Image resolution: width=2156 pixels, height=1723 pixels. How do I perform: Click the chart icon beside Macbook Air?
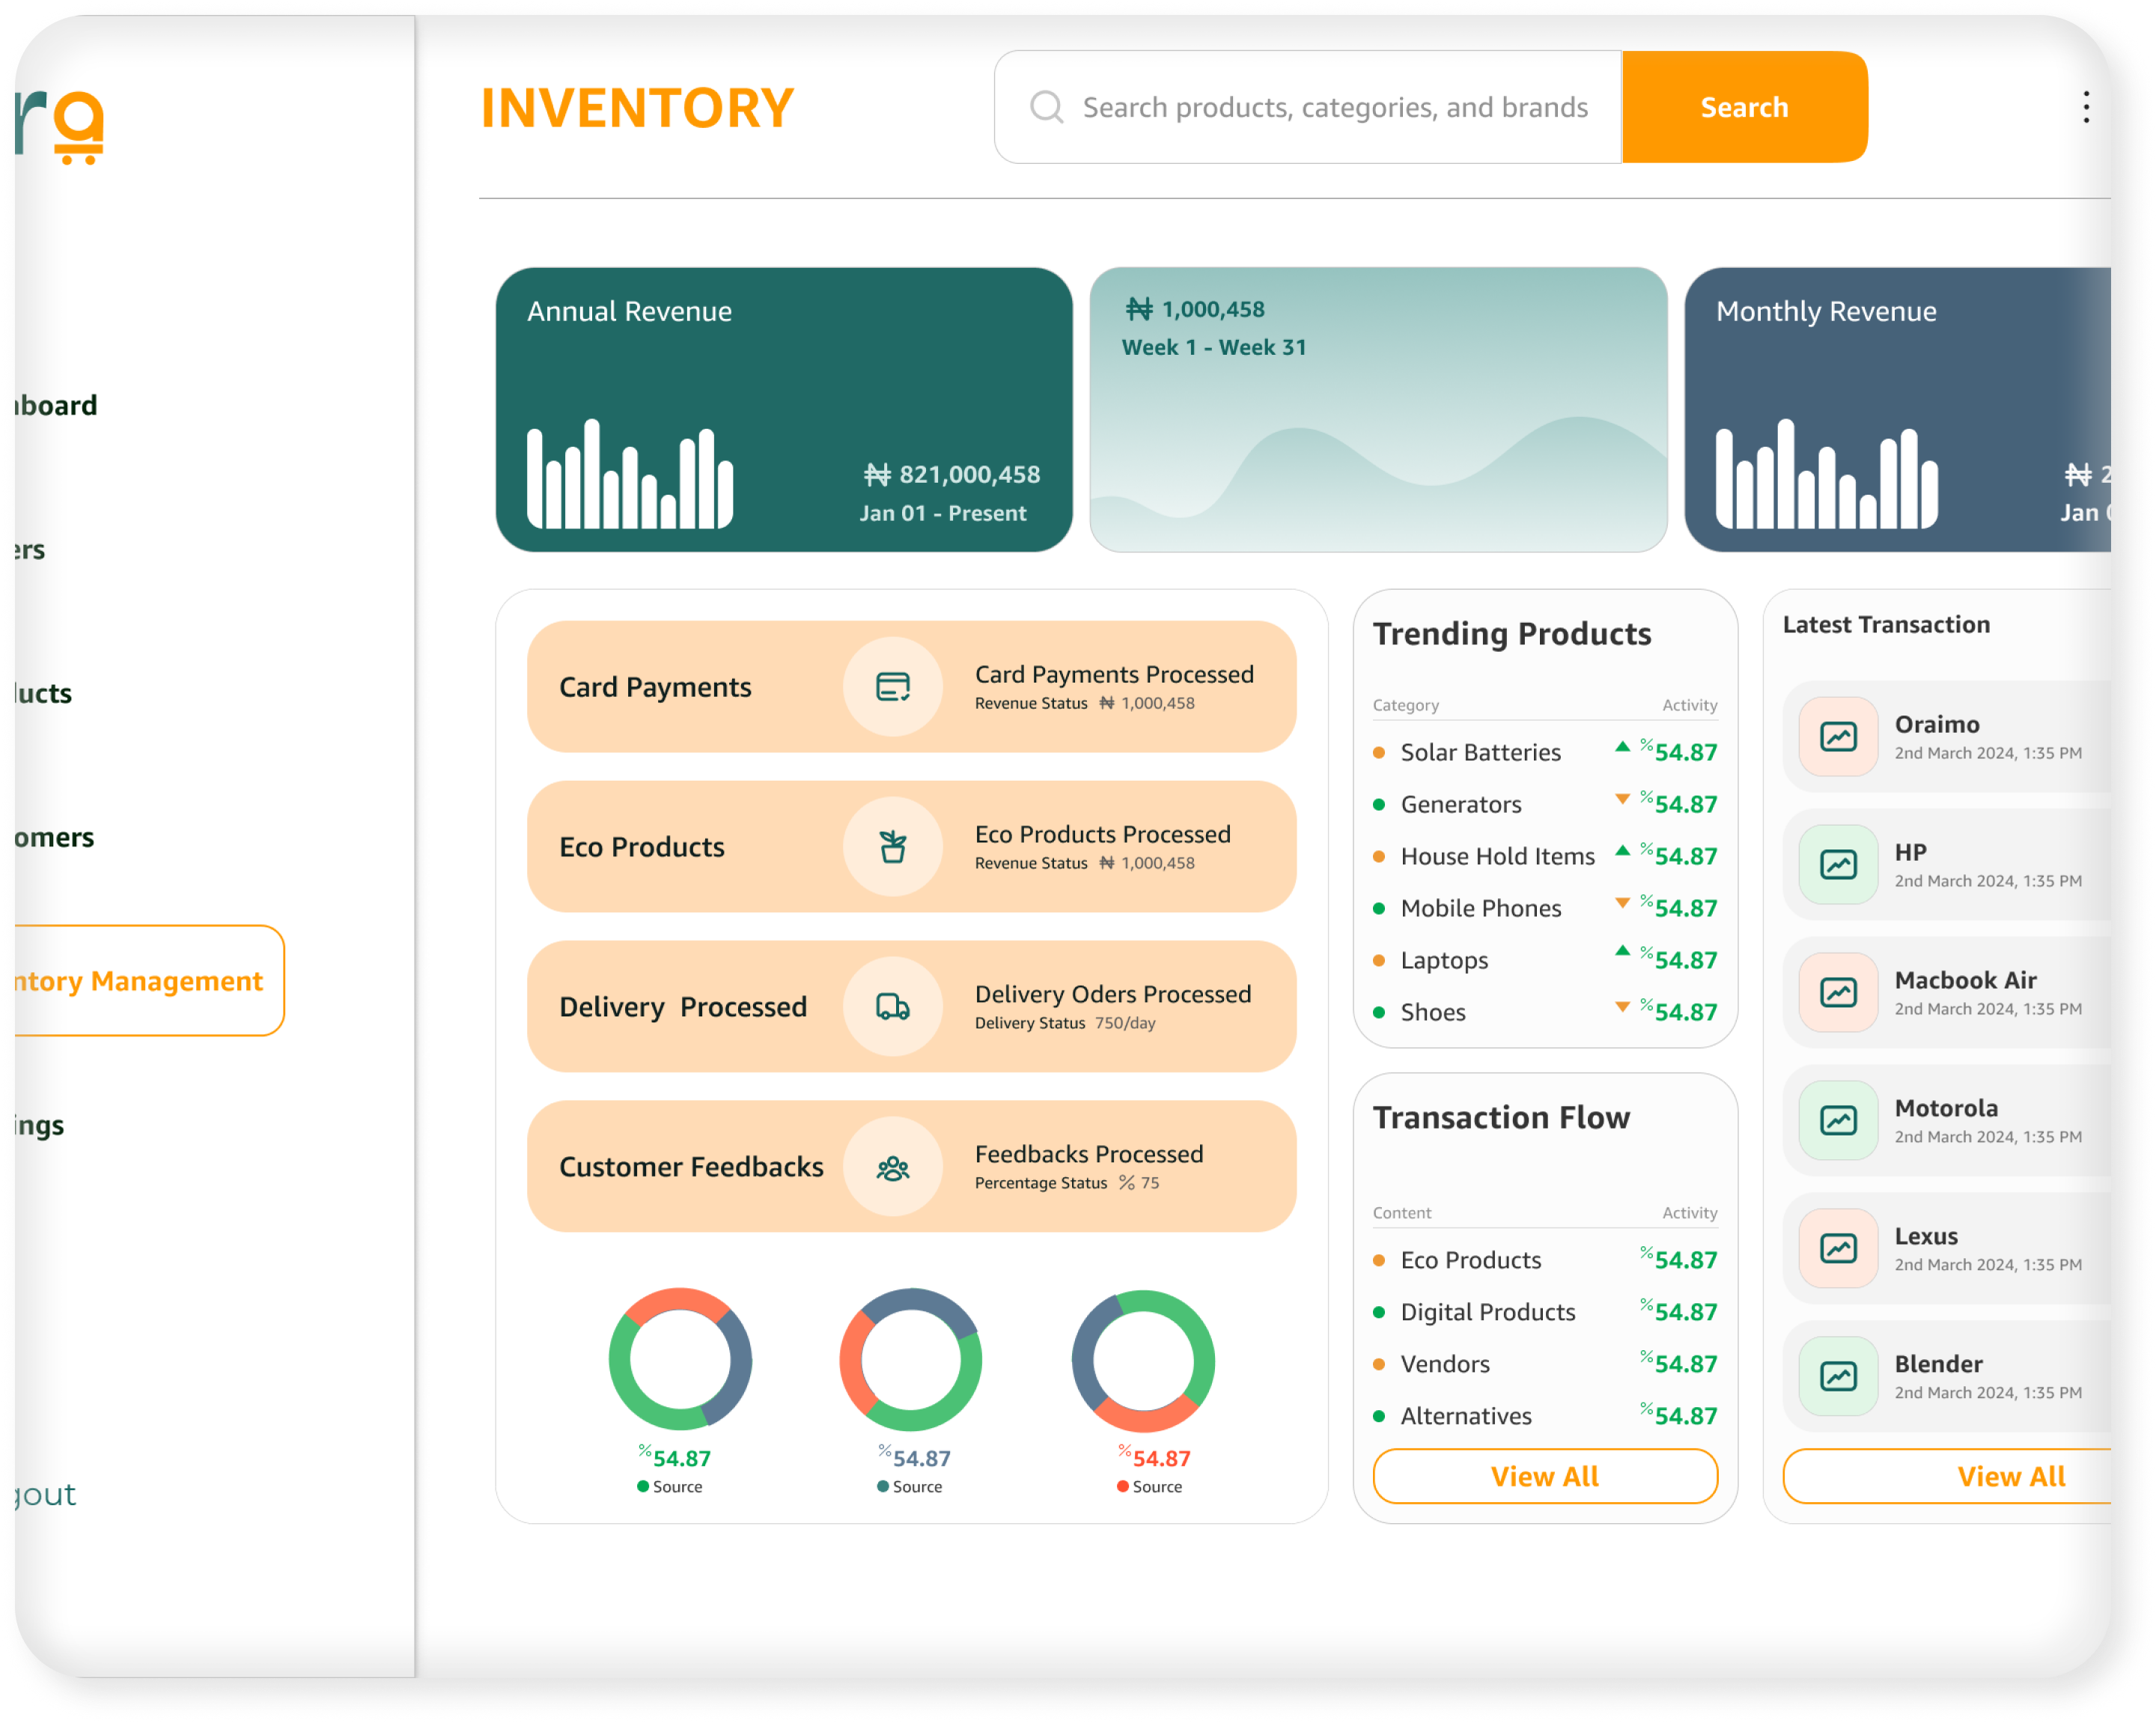[1838, 993]
